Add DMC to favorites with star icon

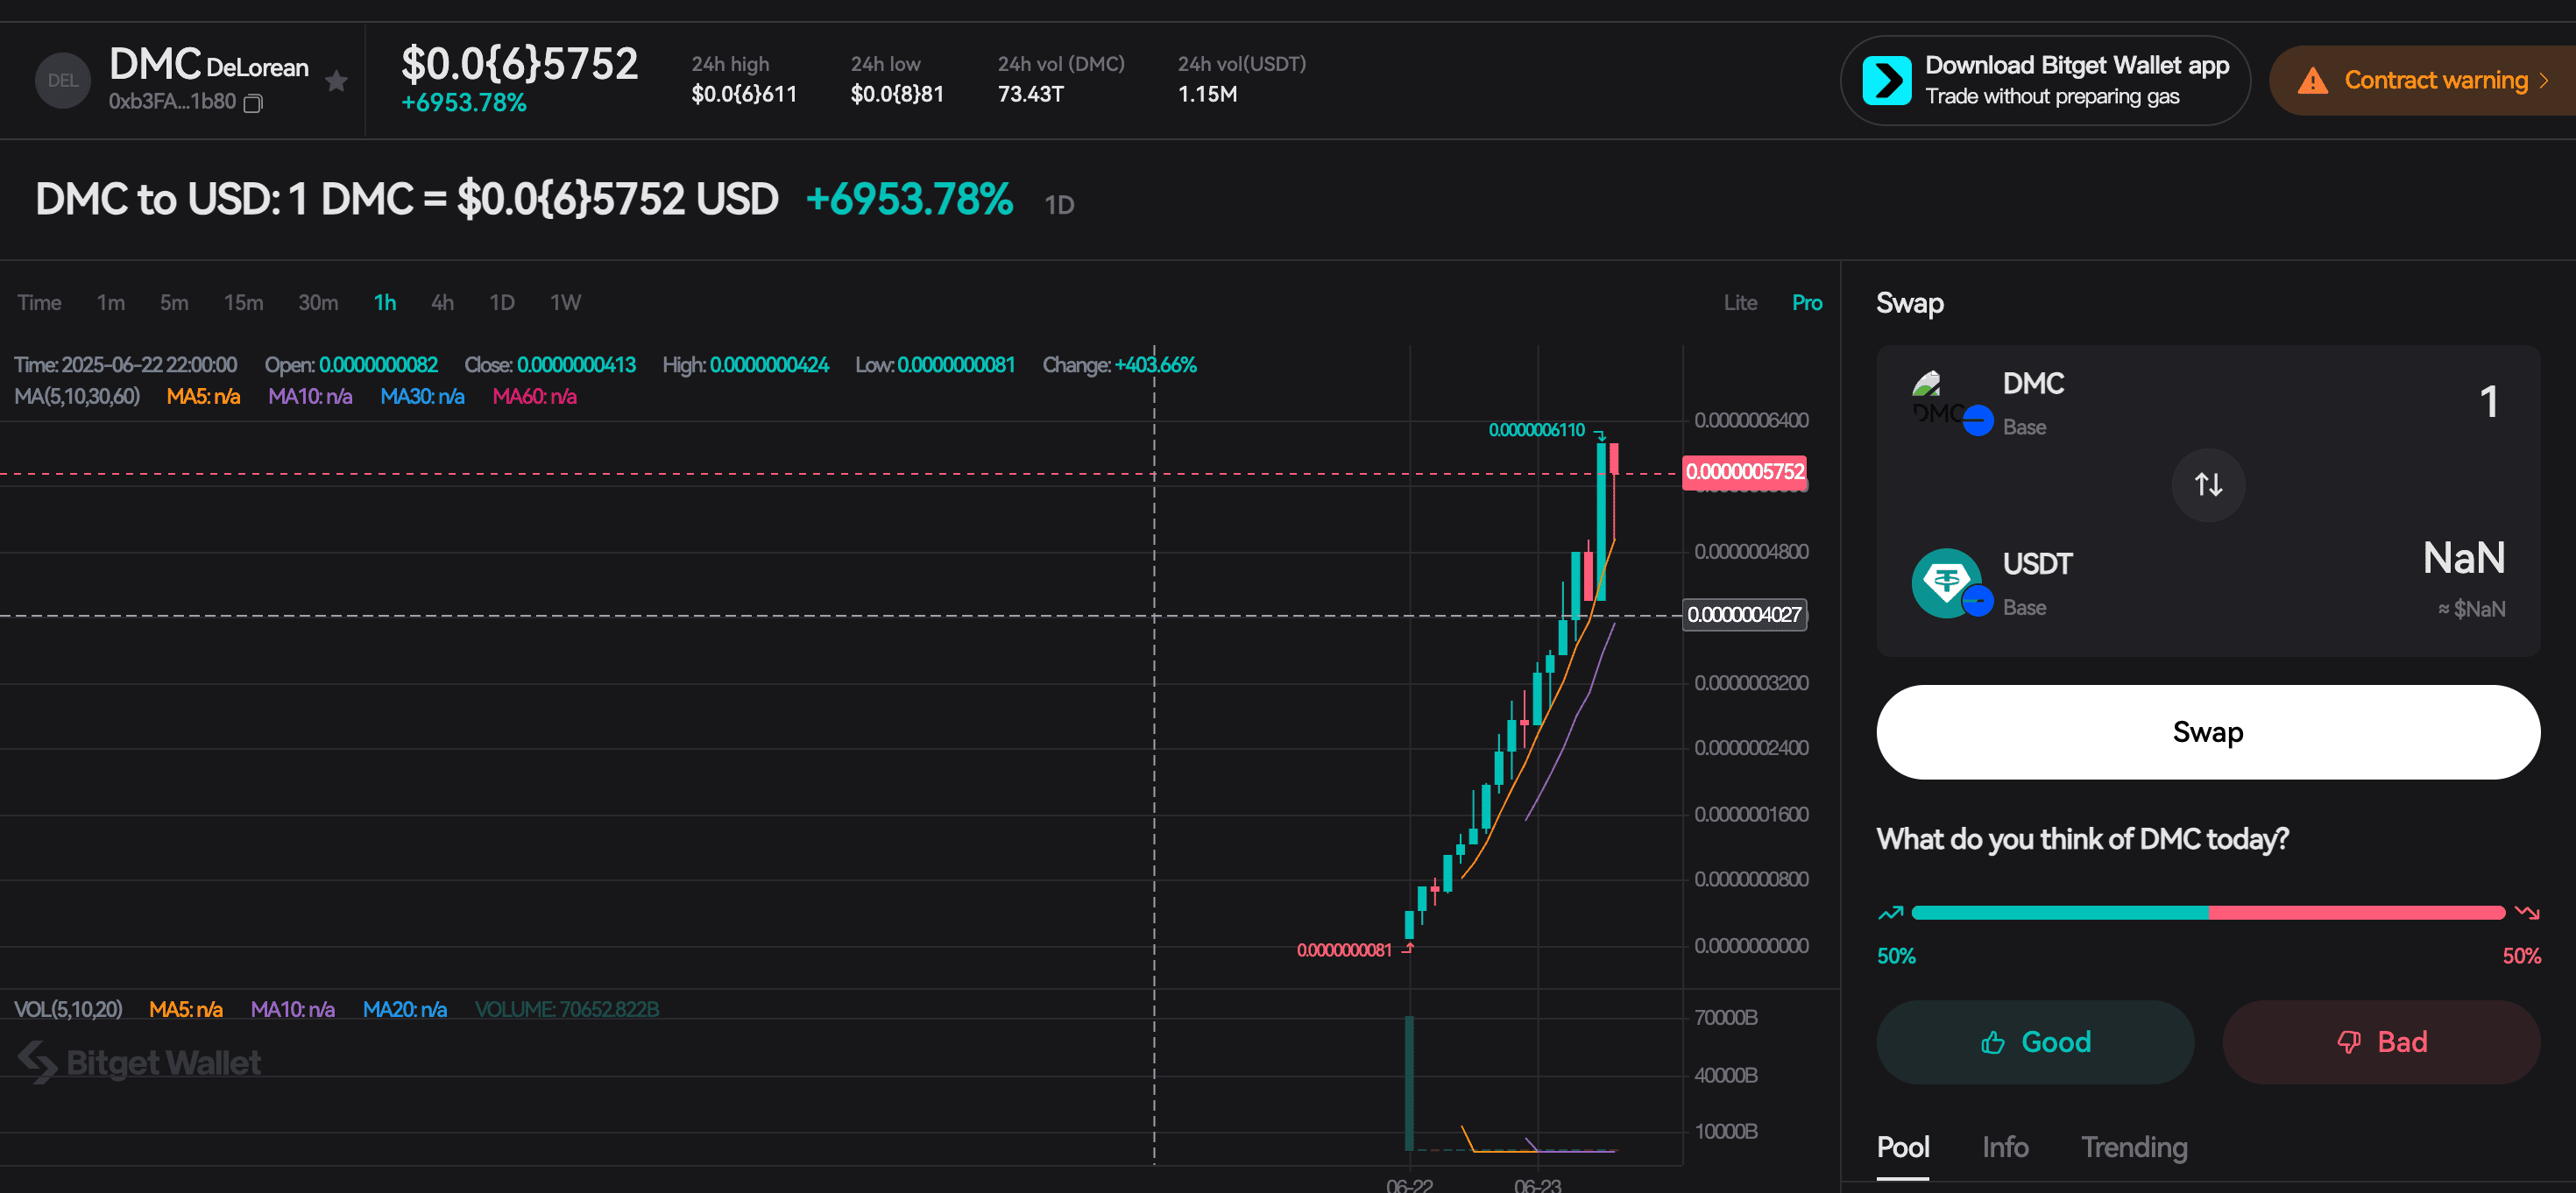337,81
